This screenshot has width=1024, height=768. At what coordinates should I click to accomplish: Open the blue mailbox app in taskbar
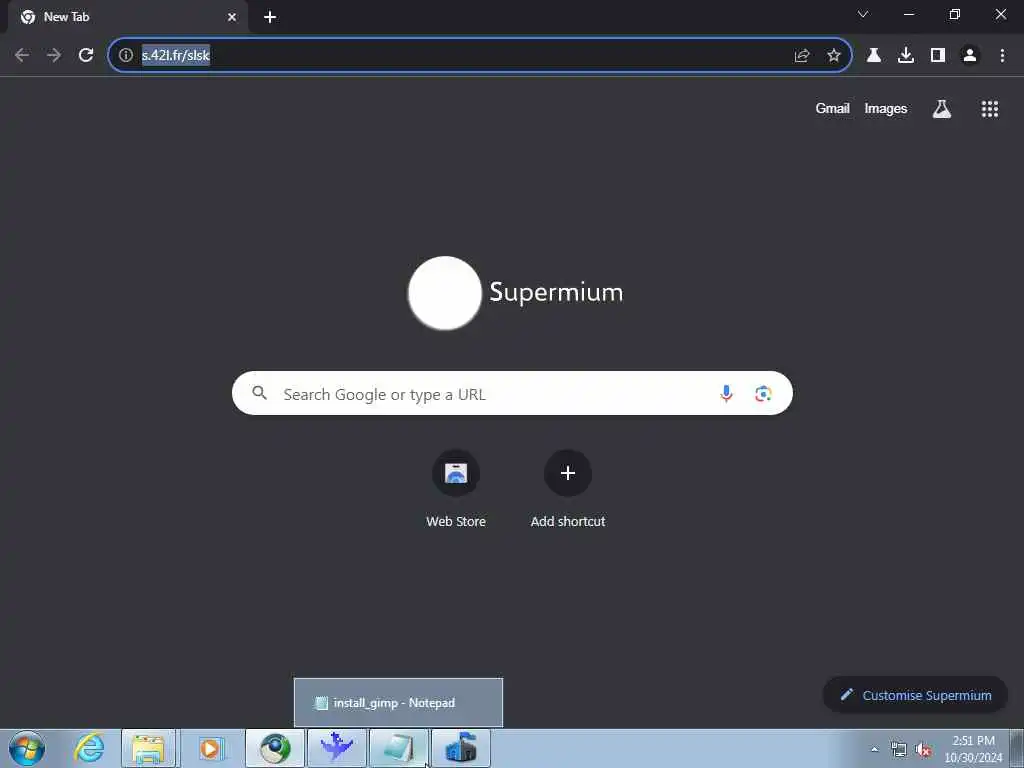(x=460, y=748)
